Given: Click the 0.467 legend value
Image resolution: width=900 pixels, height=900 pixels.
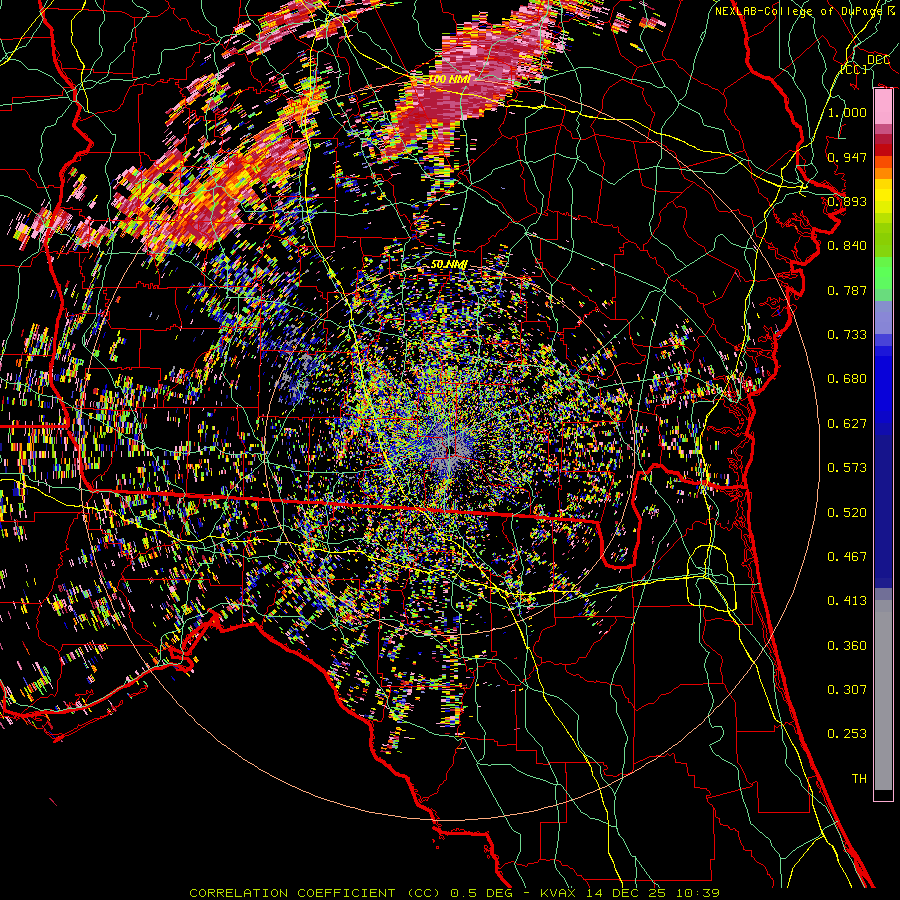Looking at the screenshot, I should pyautogui.click(x=847, y=557).
